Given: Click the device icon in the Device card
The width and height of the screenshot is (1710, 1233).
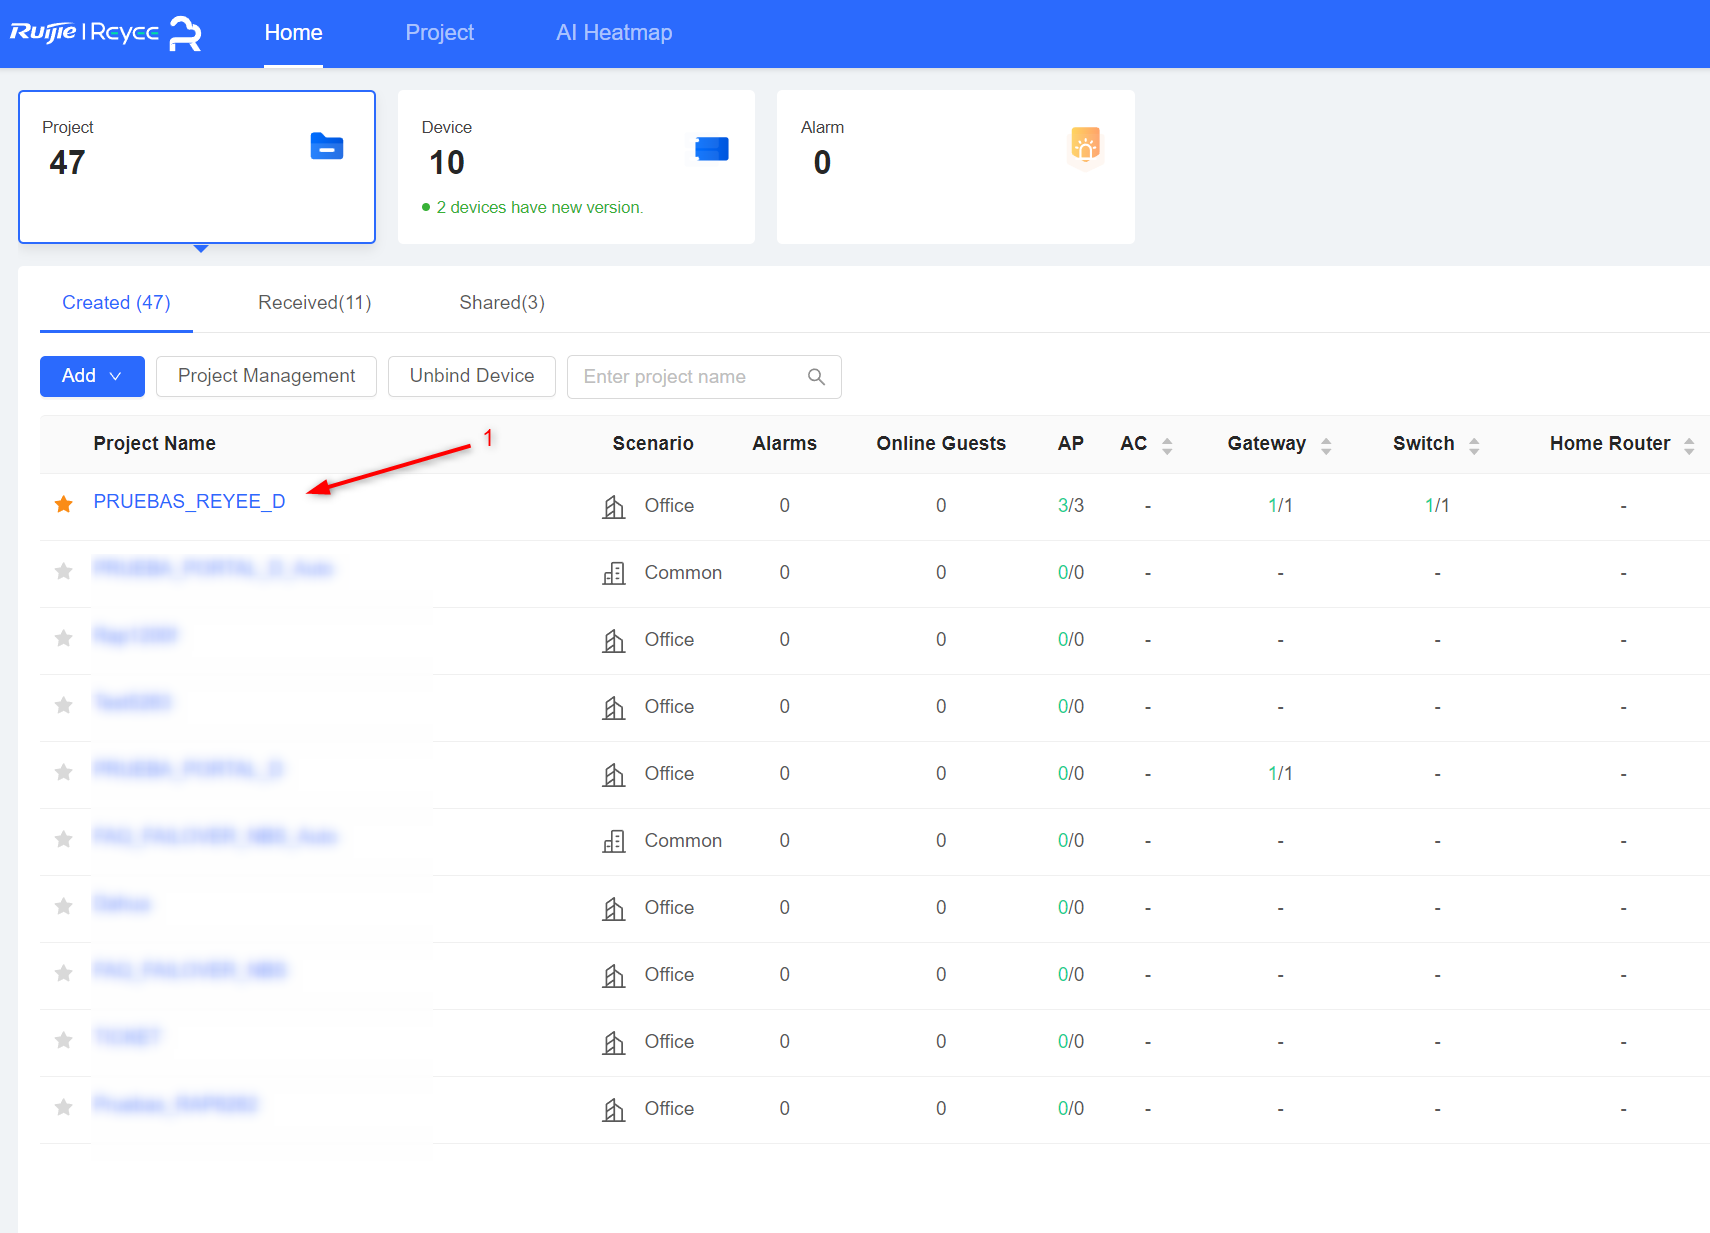Looking at the screenshot, I should pos(712,149).
